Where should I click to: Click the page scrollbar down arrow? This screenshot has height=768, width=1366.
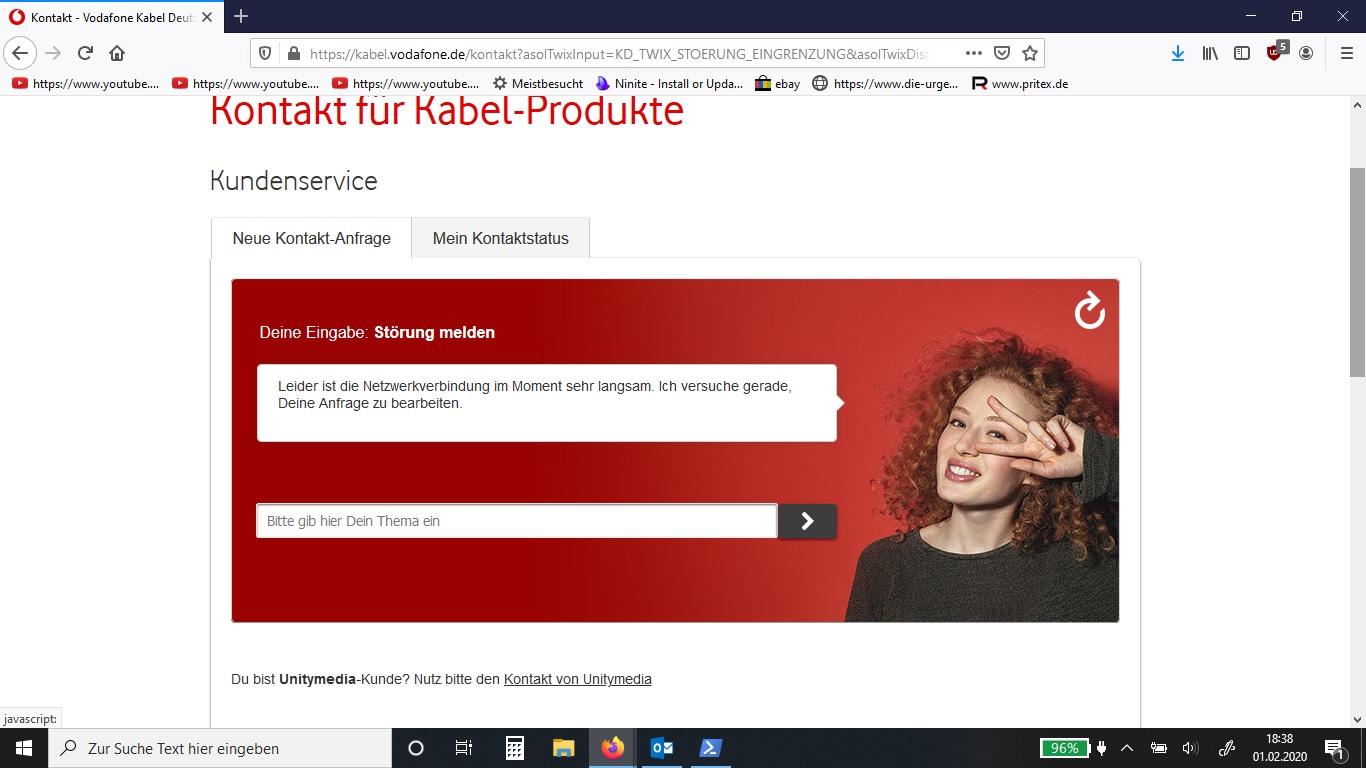click(x=1357, y=719)
